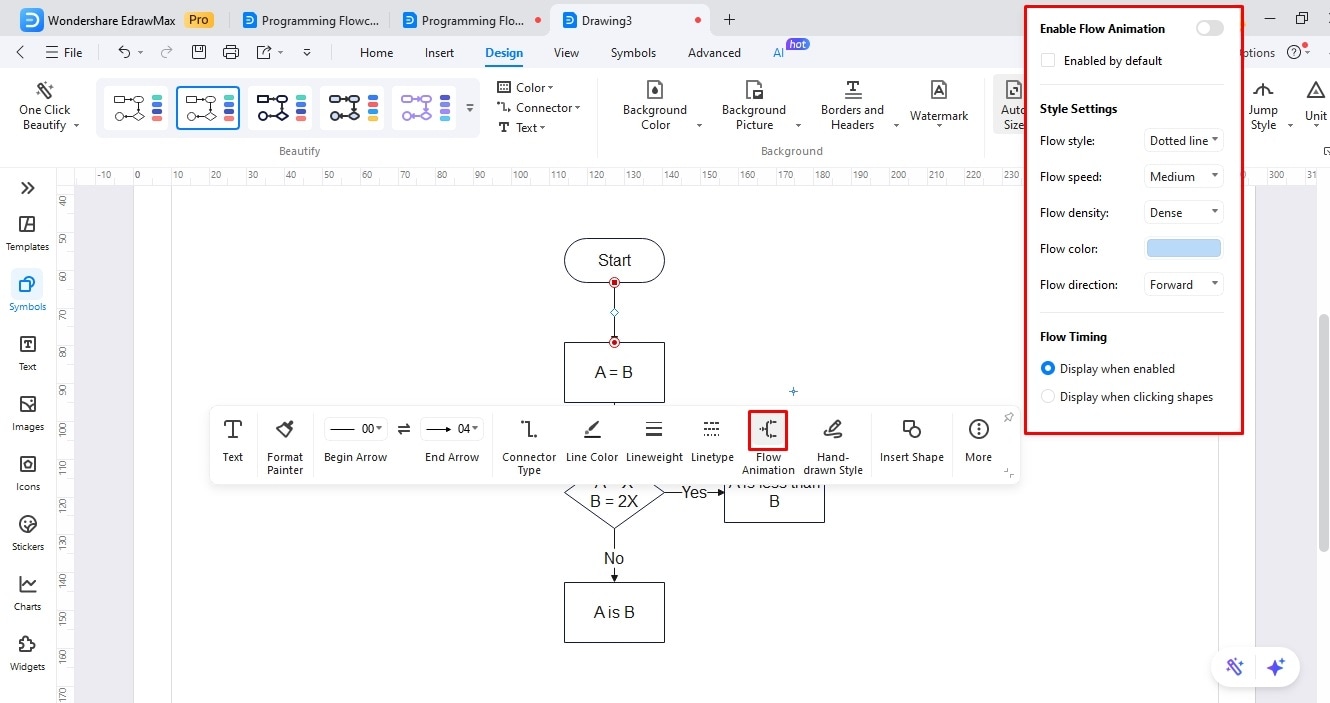The height and width of the screenshot is (703, 1330).
Task: Click the Print icon
Action: pos(231,53)
